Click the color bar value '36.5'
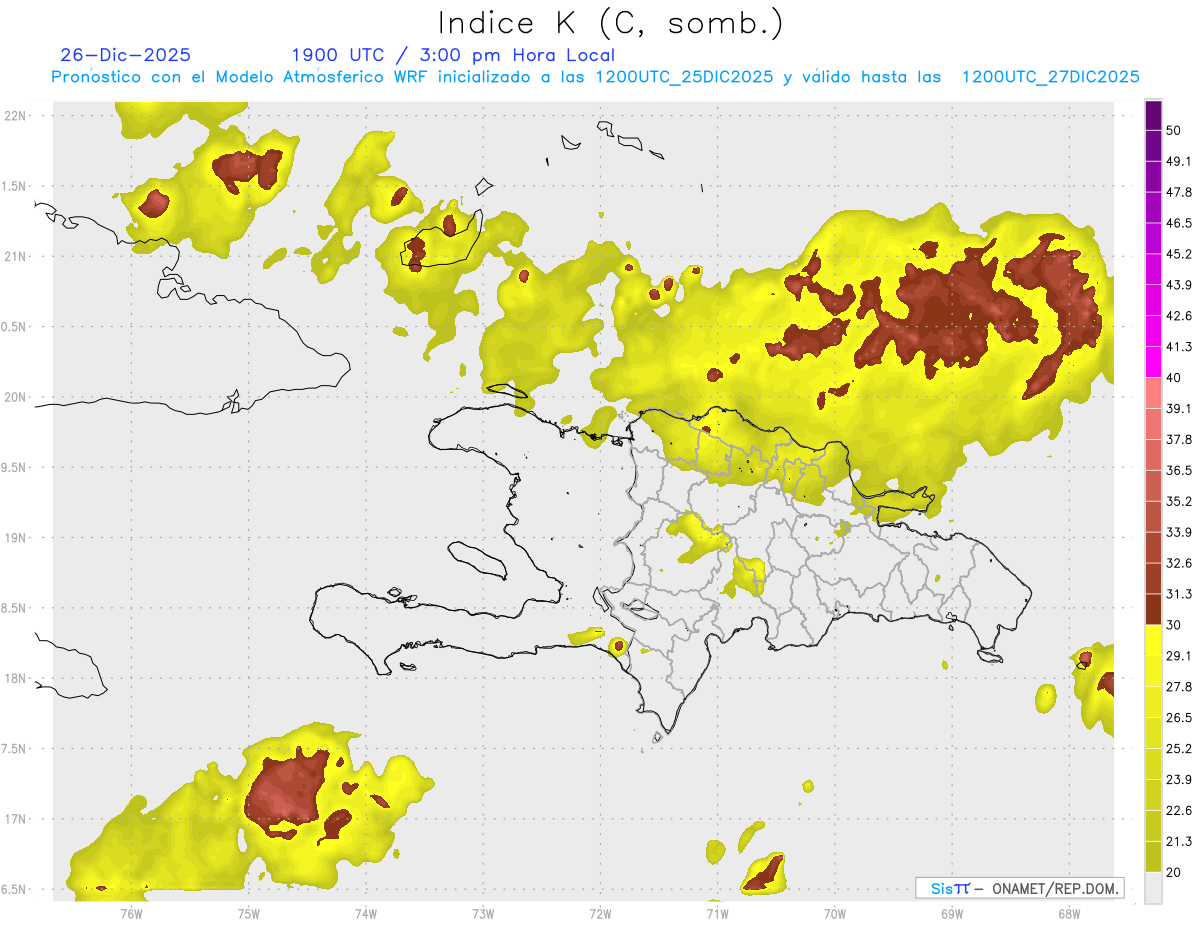The width and height of the screenshot is (1200, 927). [1180, 470]
